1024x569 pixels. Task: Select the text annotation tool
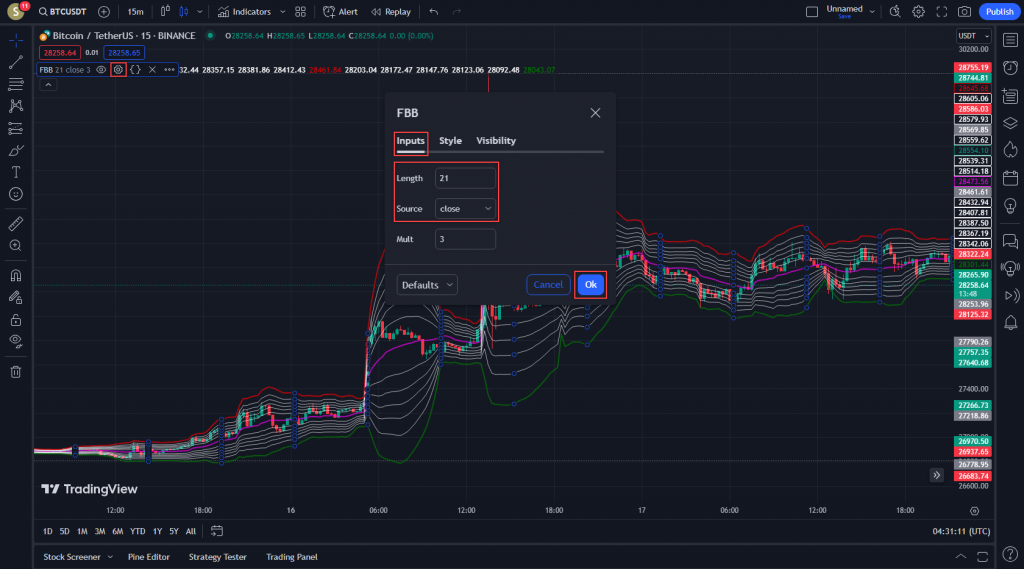point(16,172)
